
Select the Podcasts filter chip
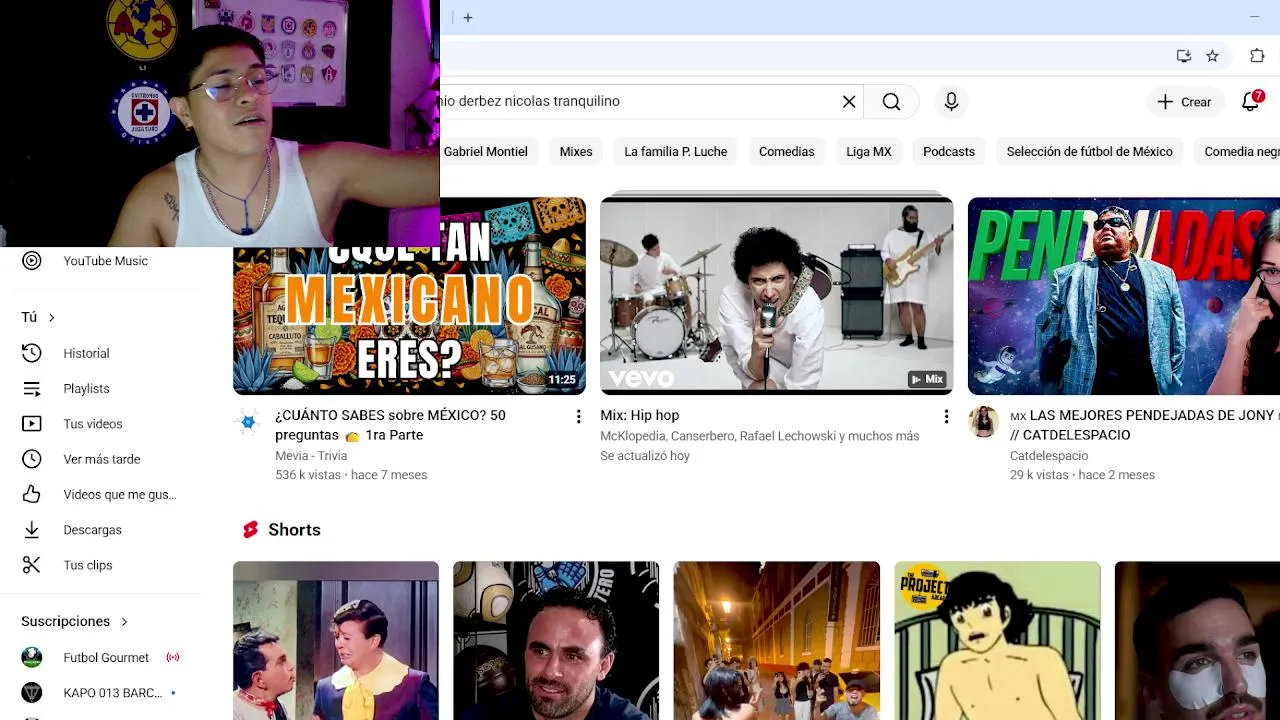pos(949,151)
